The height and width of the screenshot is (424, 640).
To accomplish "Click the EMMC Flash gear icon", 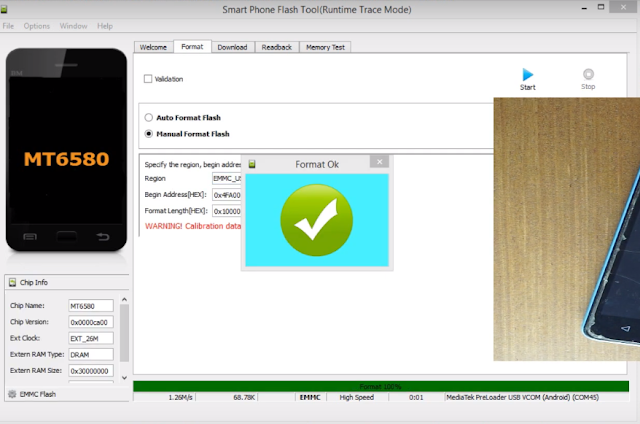I will coord(12,394).
